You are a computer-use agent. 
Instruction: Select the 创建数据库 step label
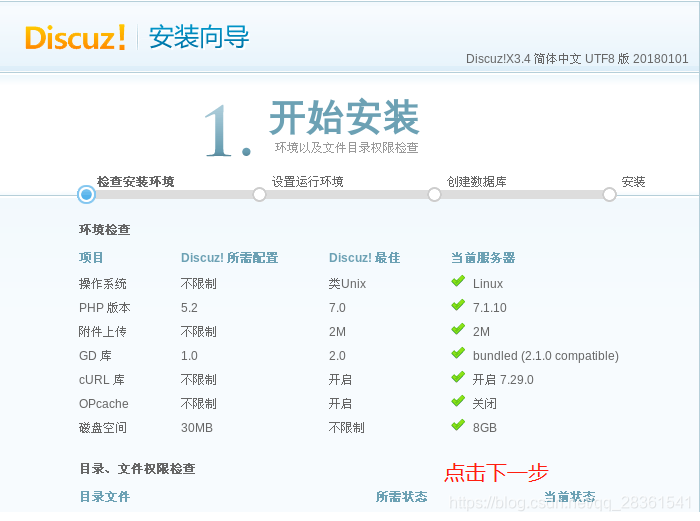tap(476, 182)
